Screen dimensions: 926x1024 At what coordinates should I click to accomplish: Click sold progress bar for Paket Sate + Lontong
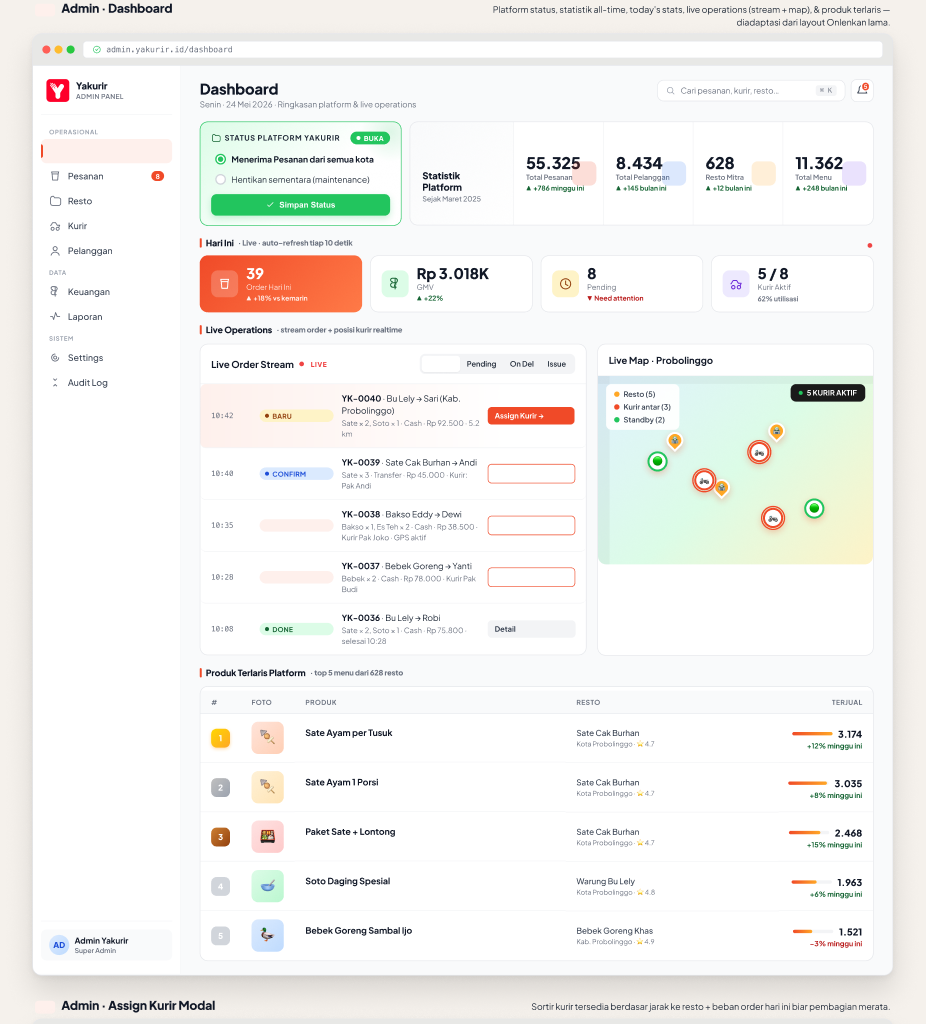coord(809,833)
